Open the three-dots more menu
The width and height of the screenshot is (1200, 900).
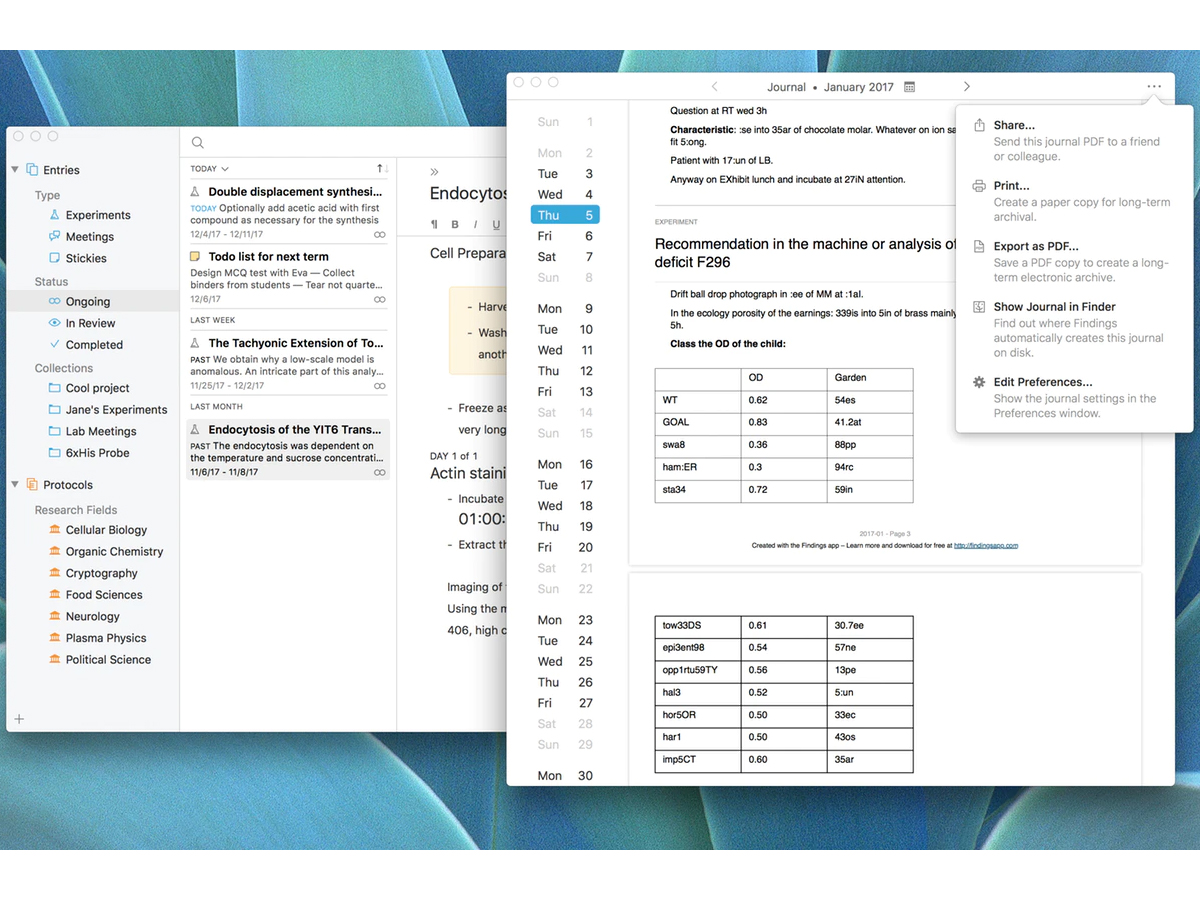[1154, 87]
